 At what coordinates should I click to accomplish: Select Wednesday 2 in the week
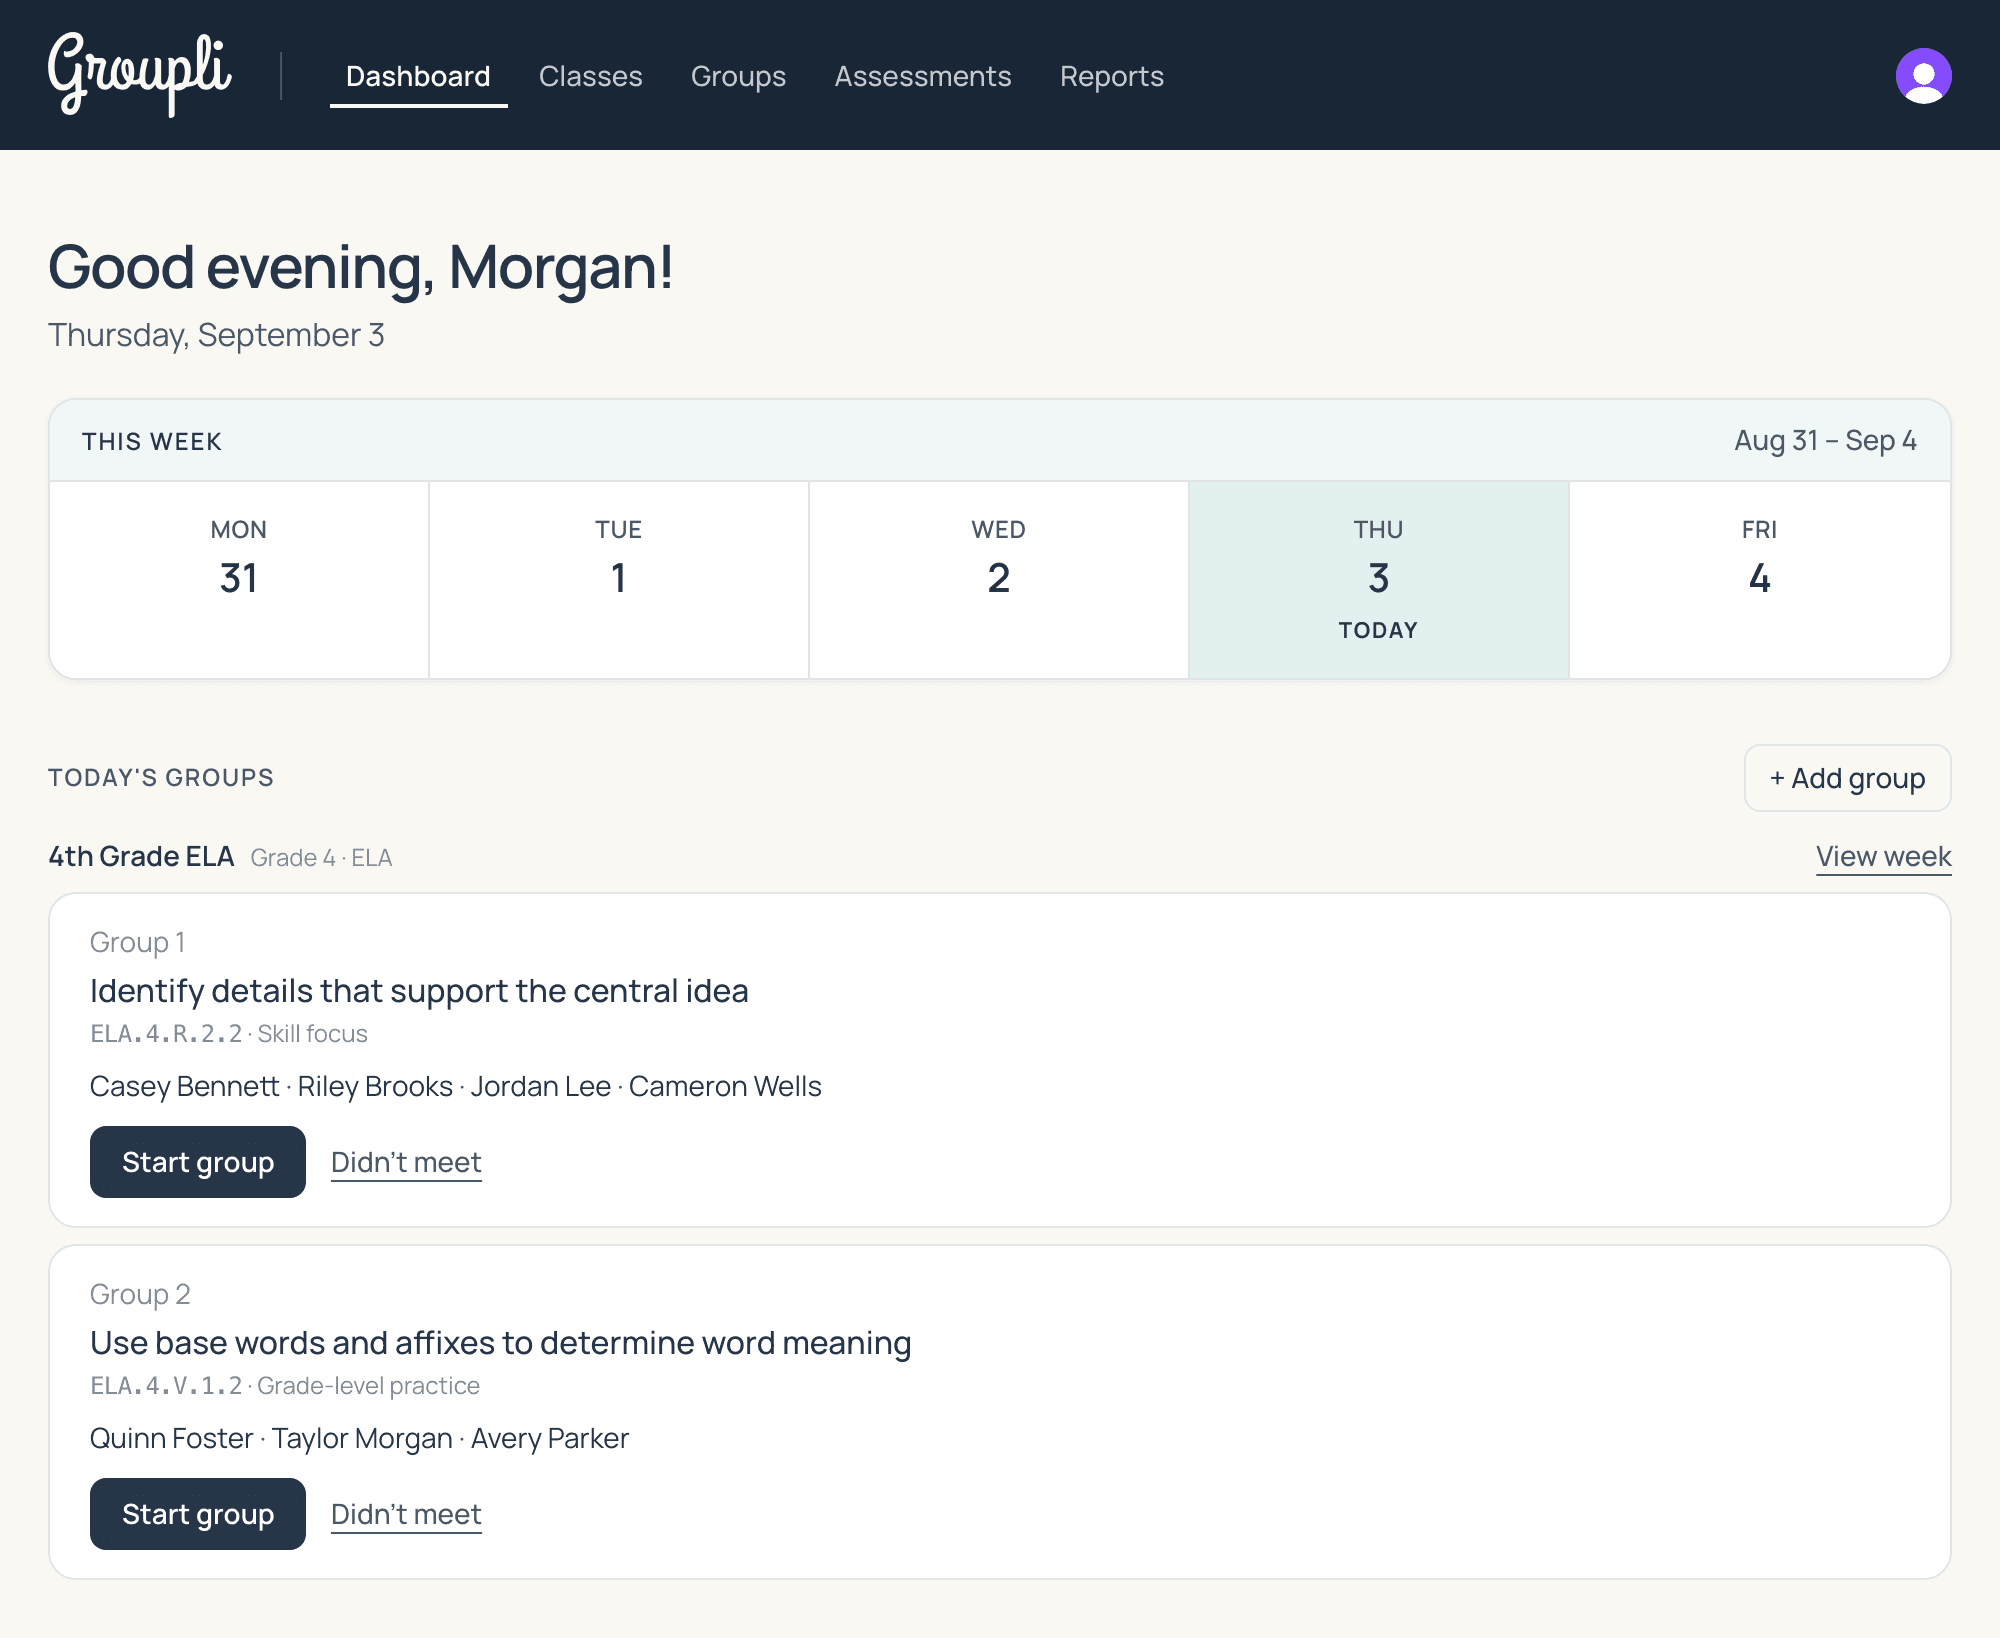pyautogui.click(x=999, y=580)
